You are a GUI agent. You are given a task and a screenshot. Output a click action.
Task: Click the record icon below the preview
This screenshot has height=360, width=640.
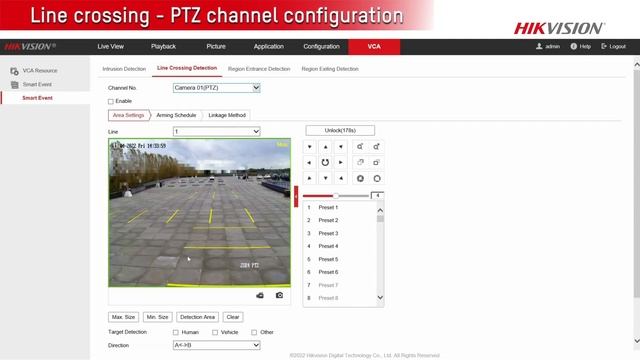pyautogui.click(x=260, y=295)
